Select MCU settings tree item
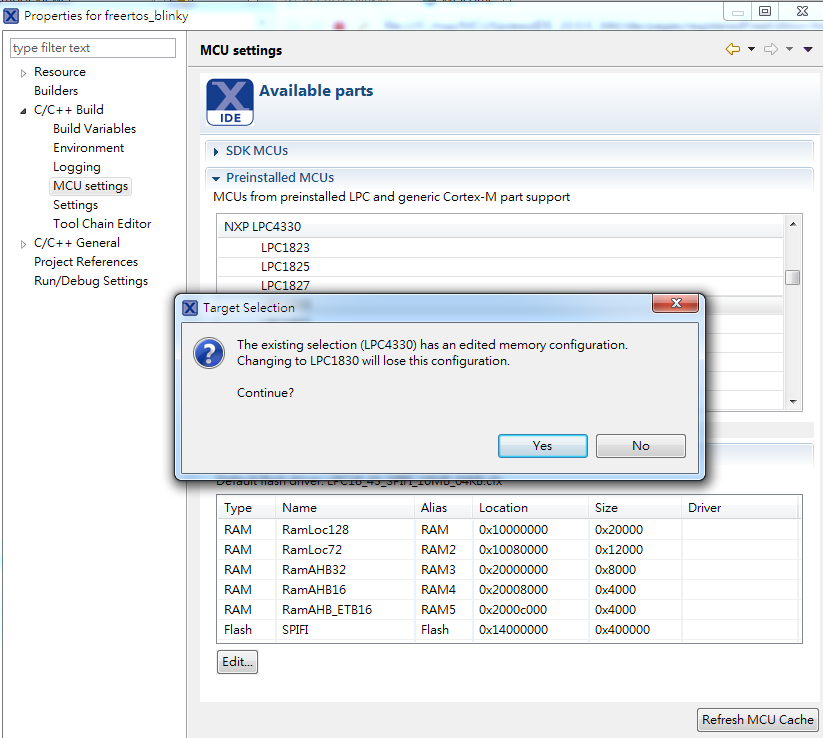 click(90, 186)
